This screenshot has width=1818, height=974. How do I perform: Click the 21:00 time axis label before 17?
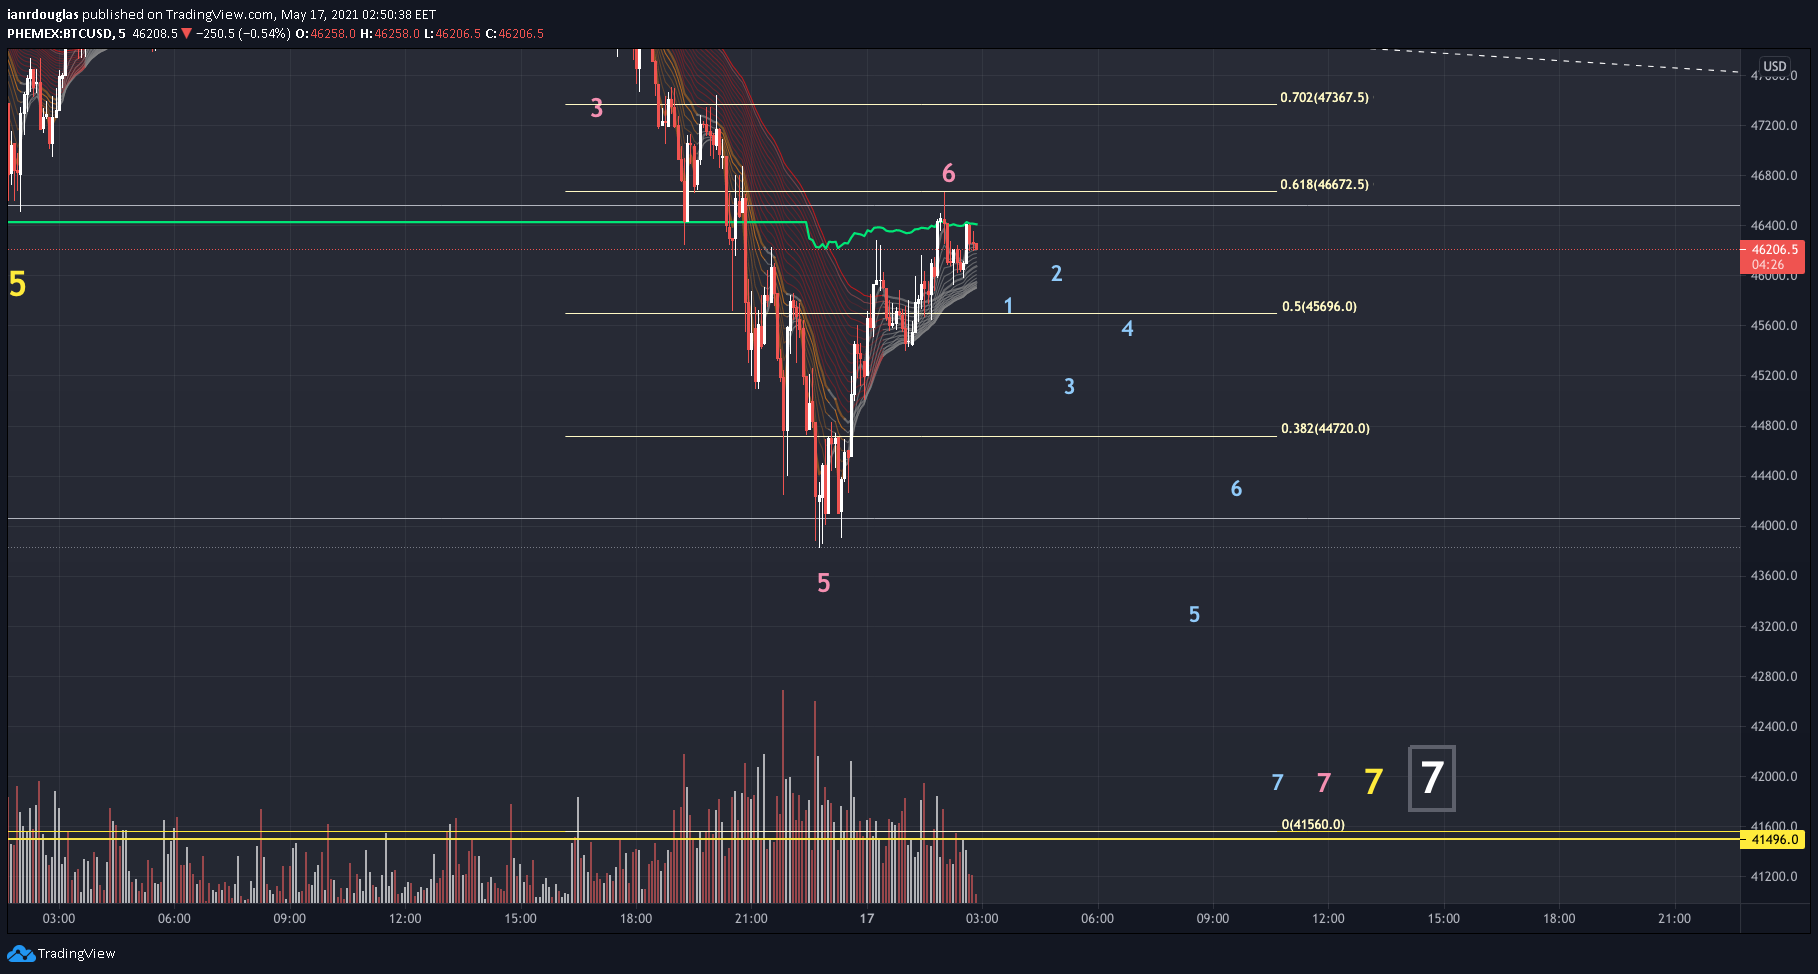coord(751,919)
